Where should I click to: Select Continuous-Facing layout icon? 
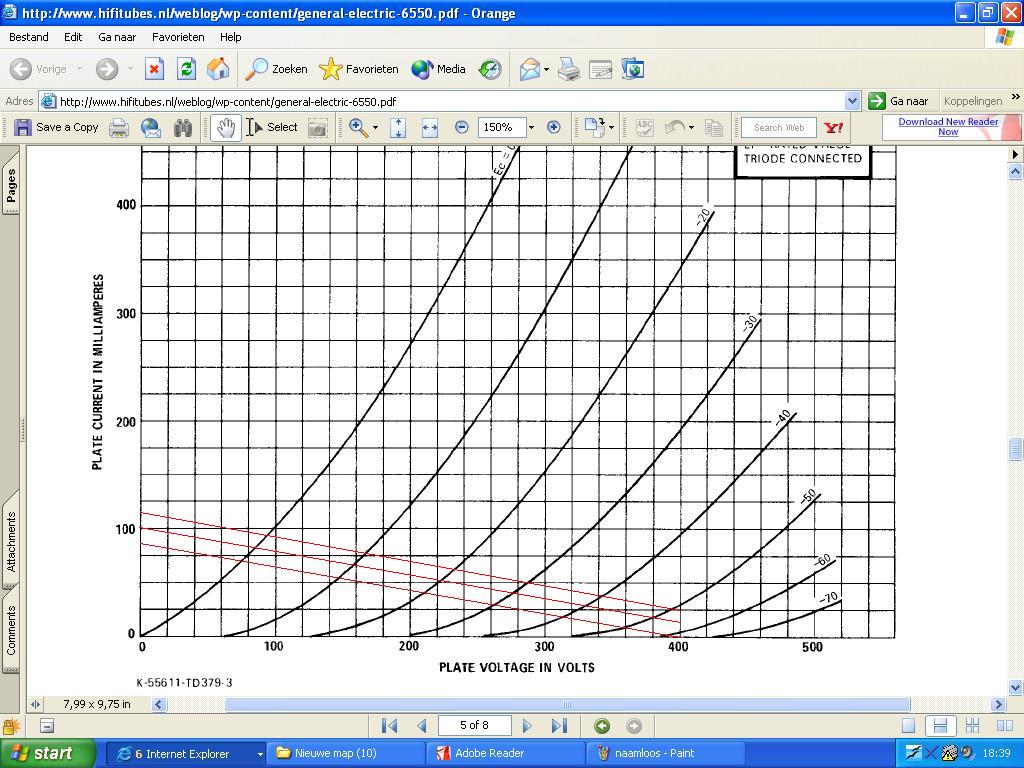[972, 726]
